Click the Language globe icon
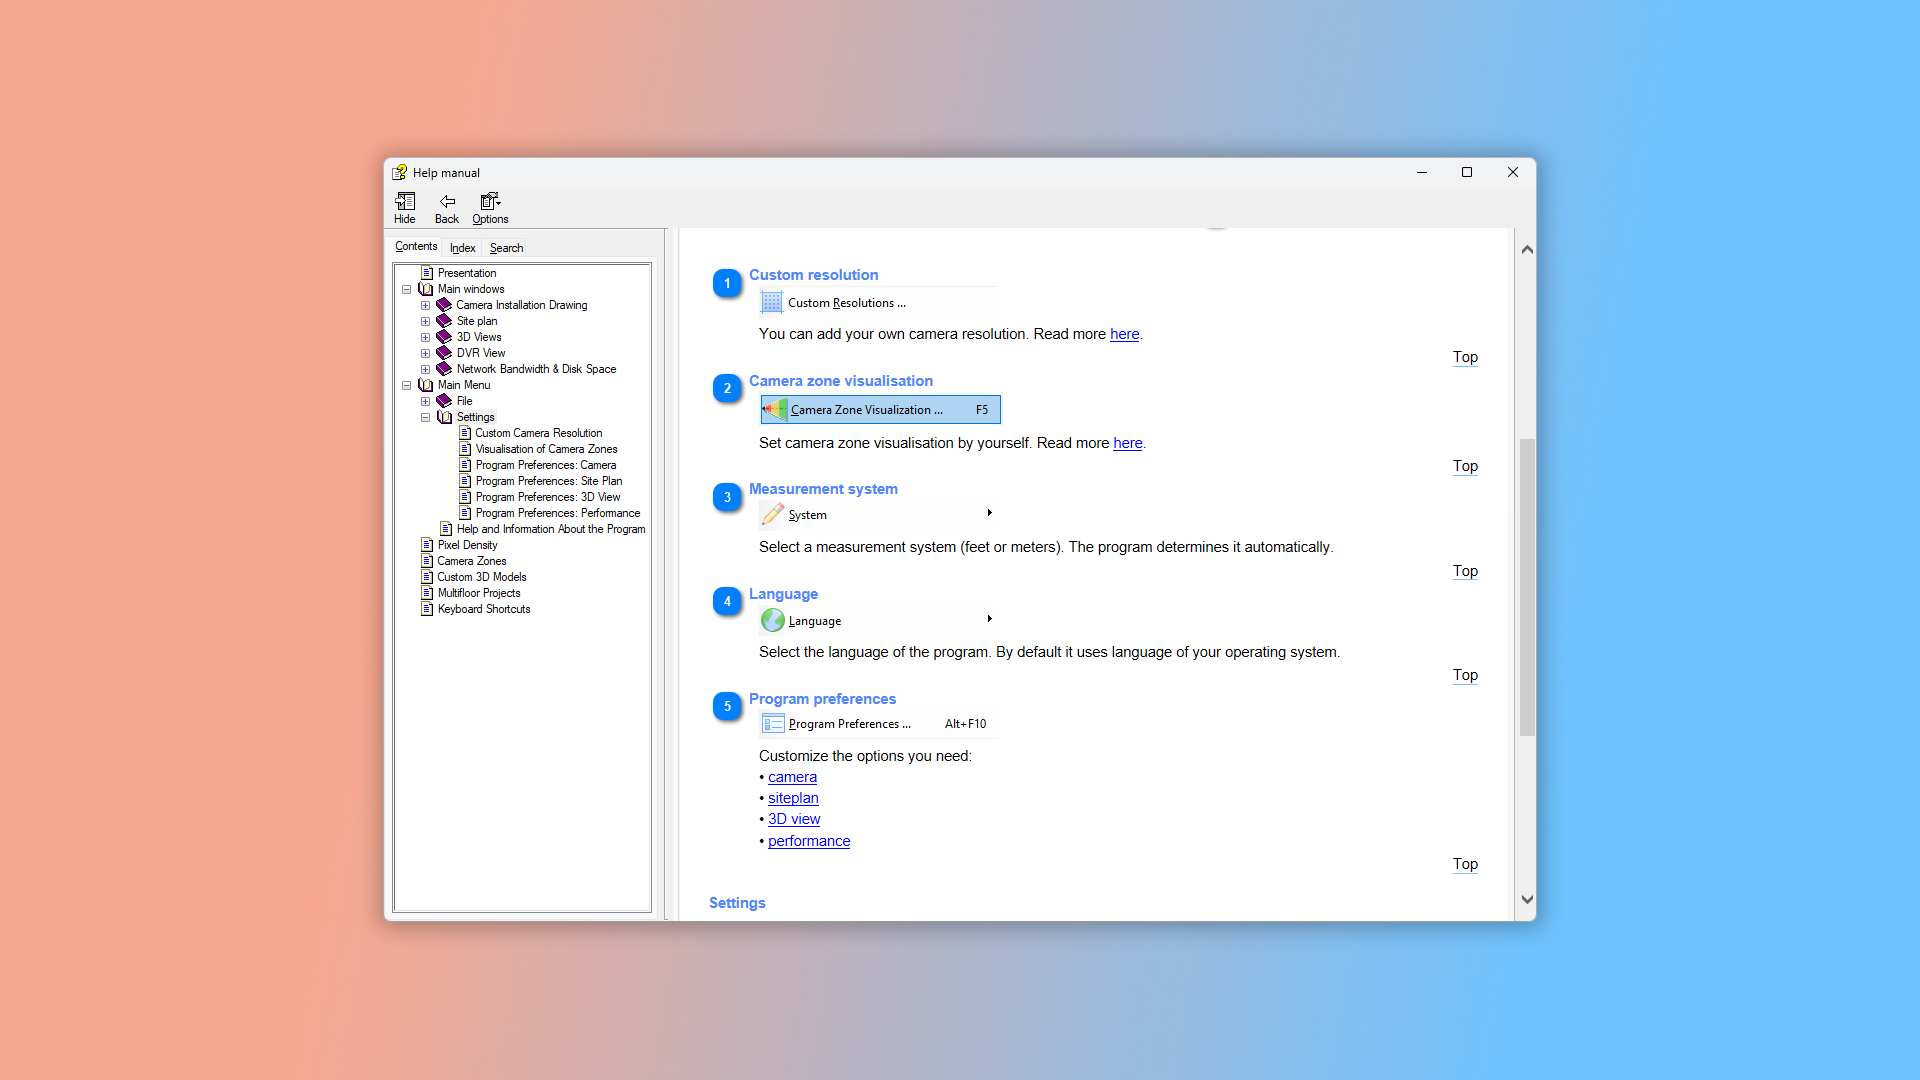Screen dimensions: 1920x1080 (773, 621)
